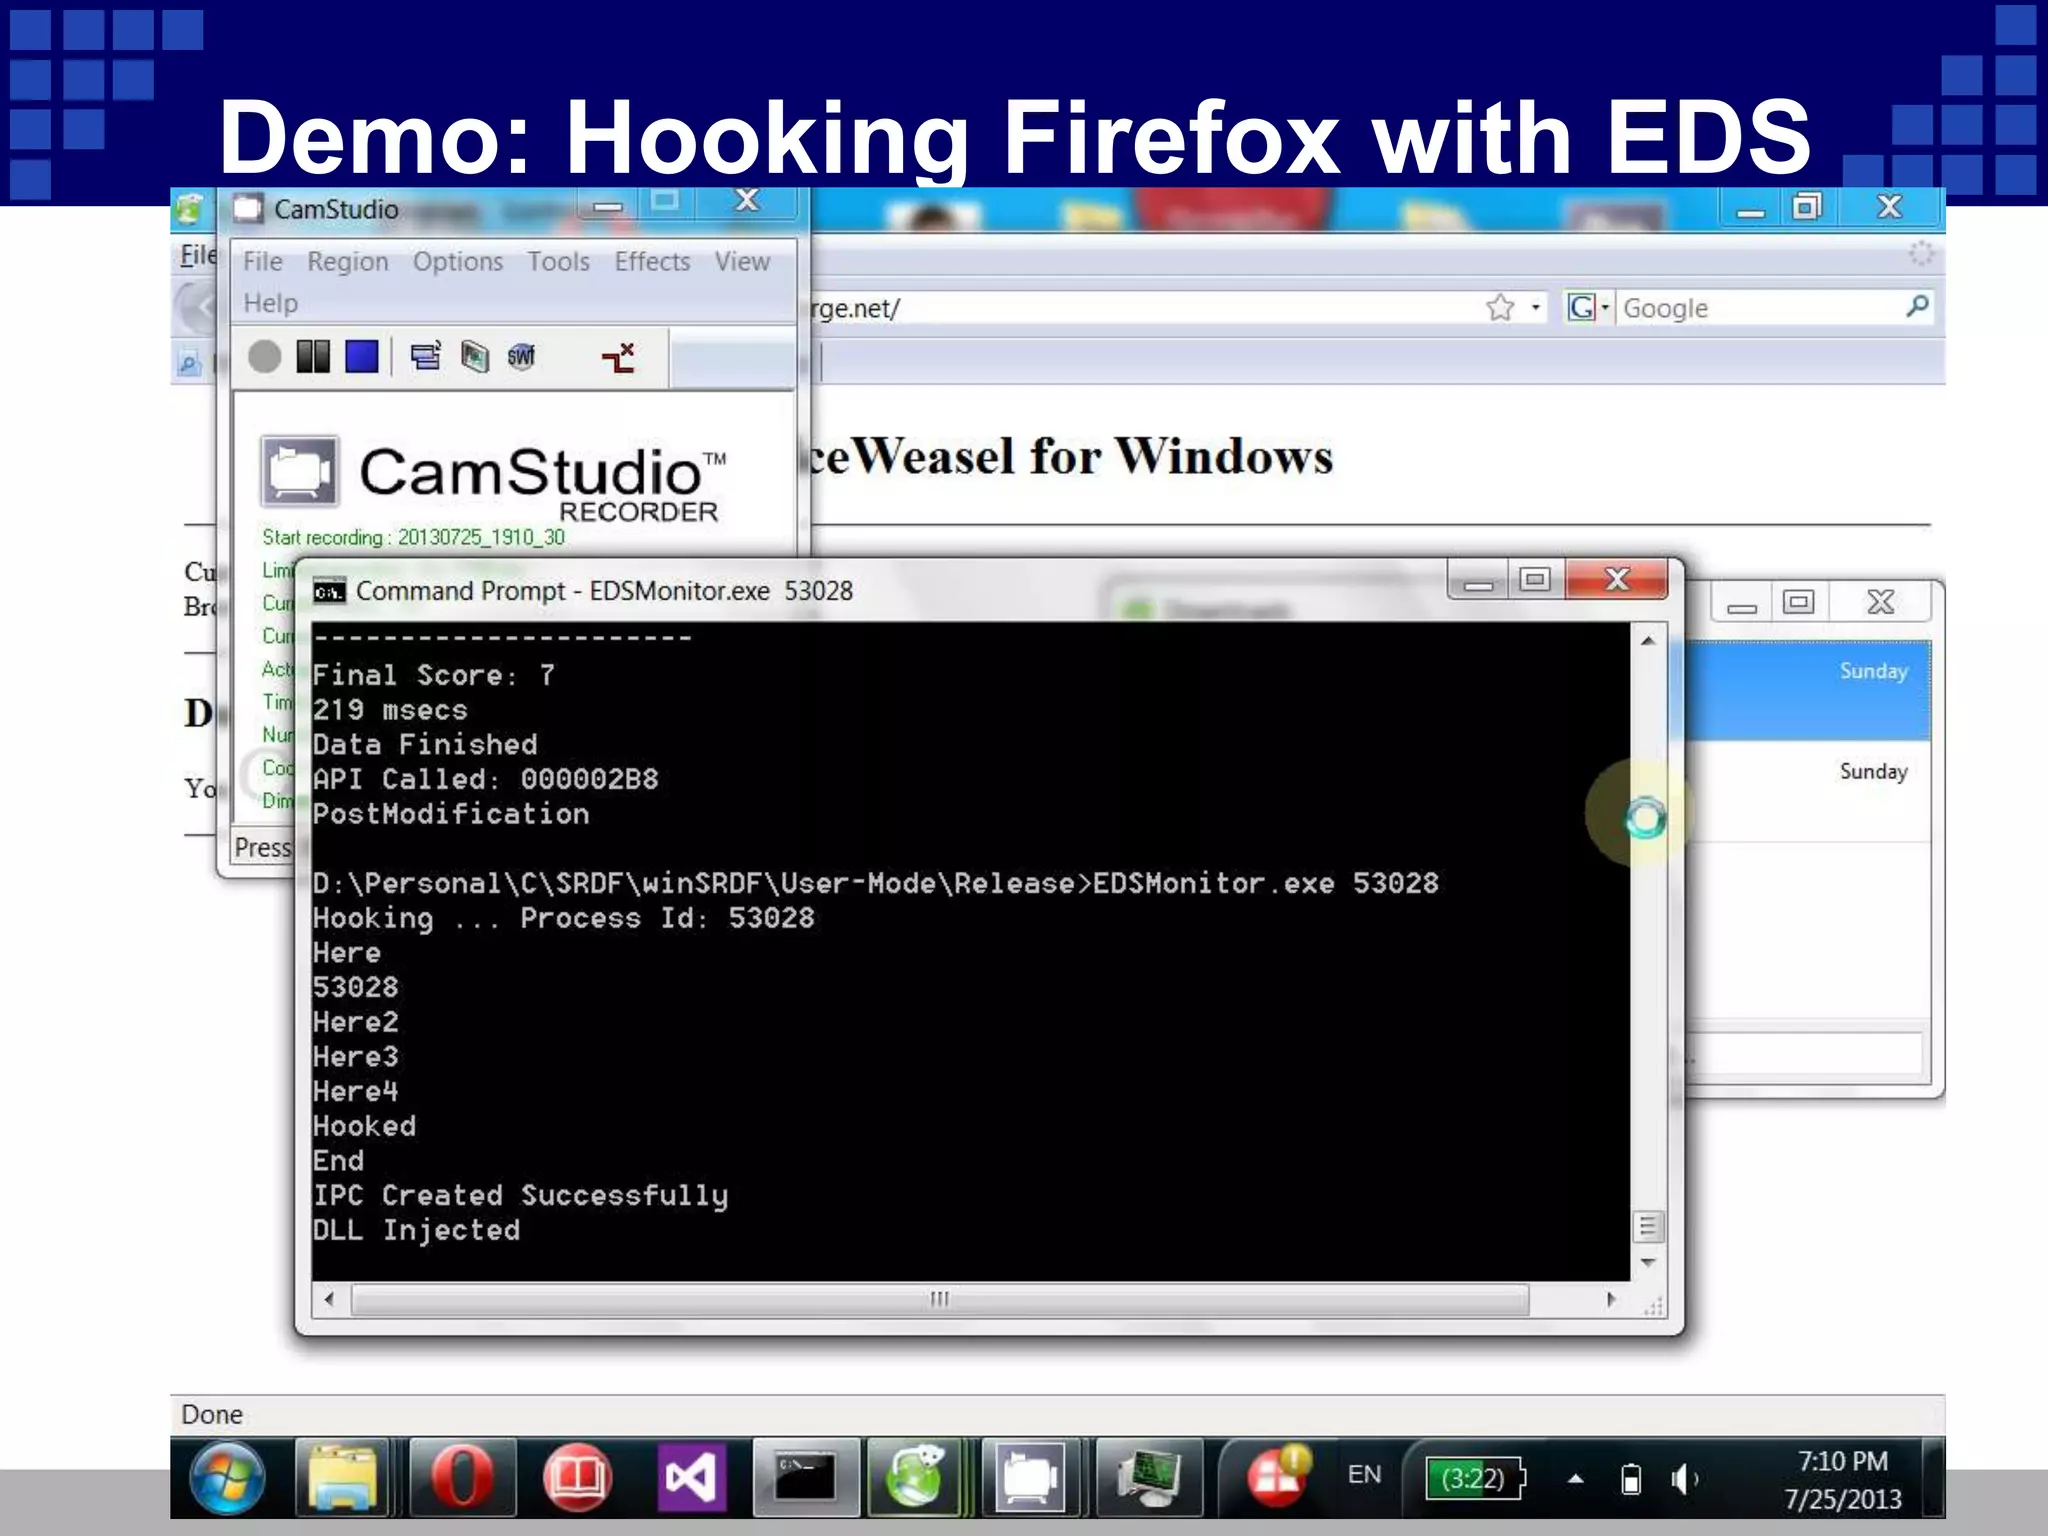Click Command Prompt vertical scrollbar thumb
2048x1536 pixels.
point(1648,1226)
